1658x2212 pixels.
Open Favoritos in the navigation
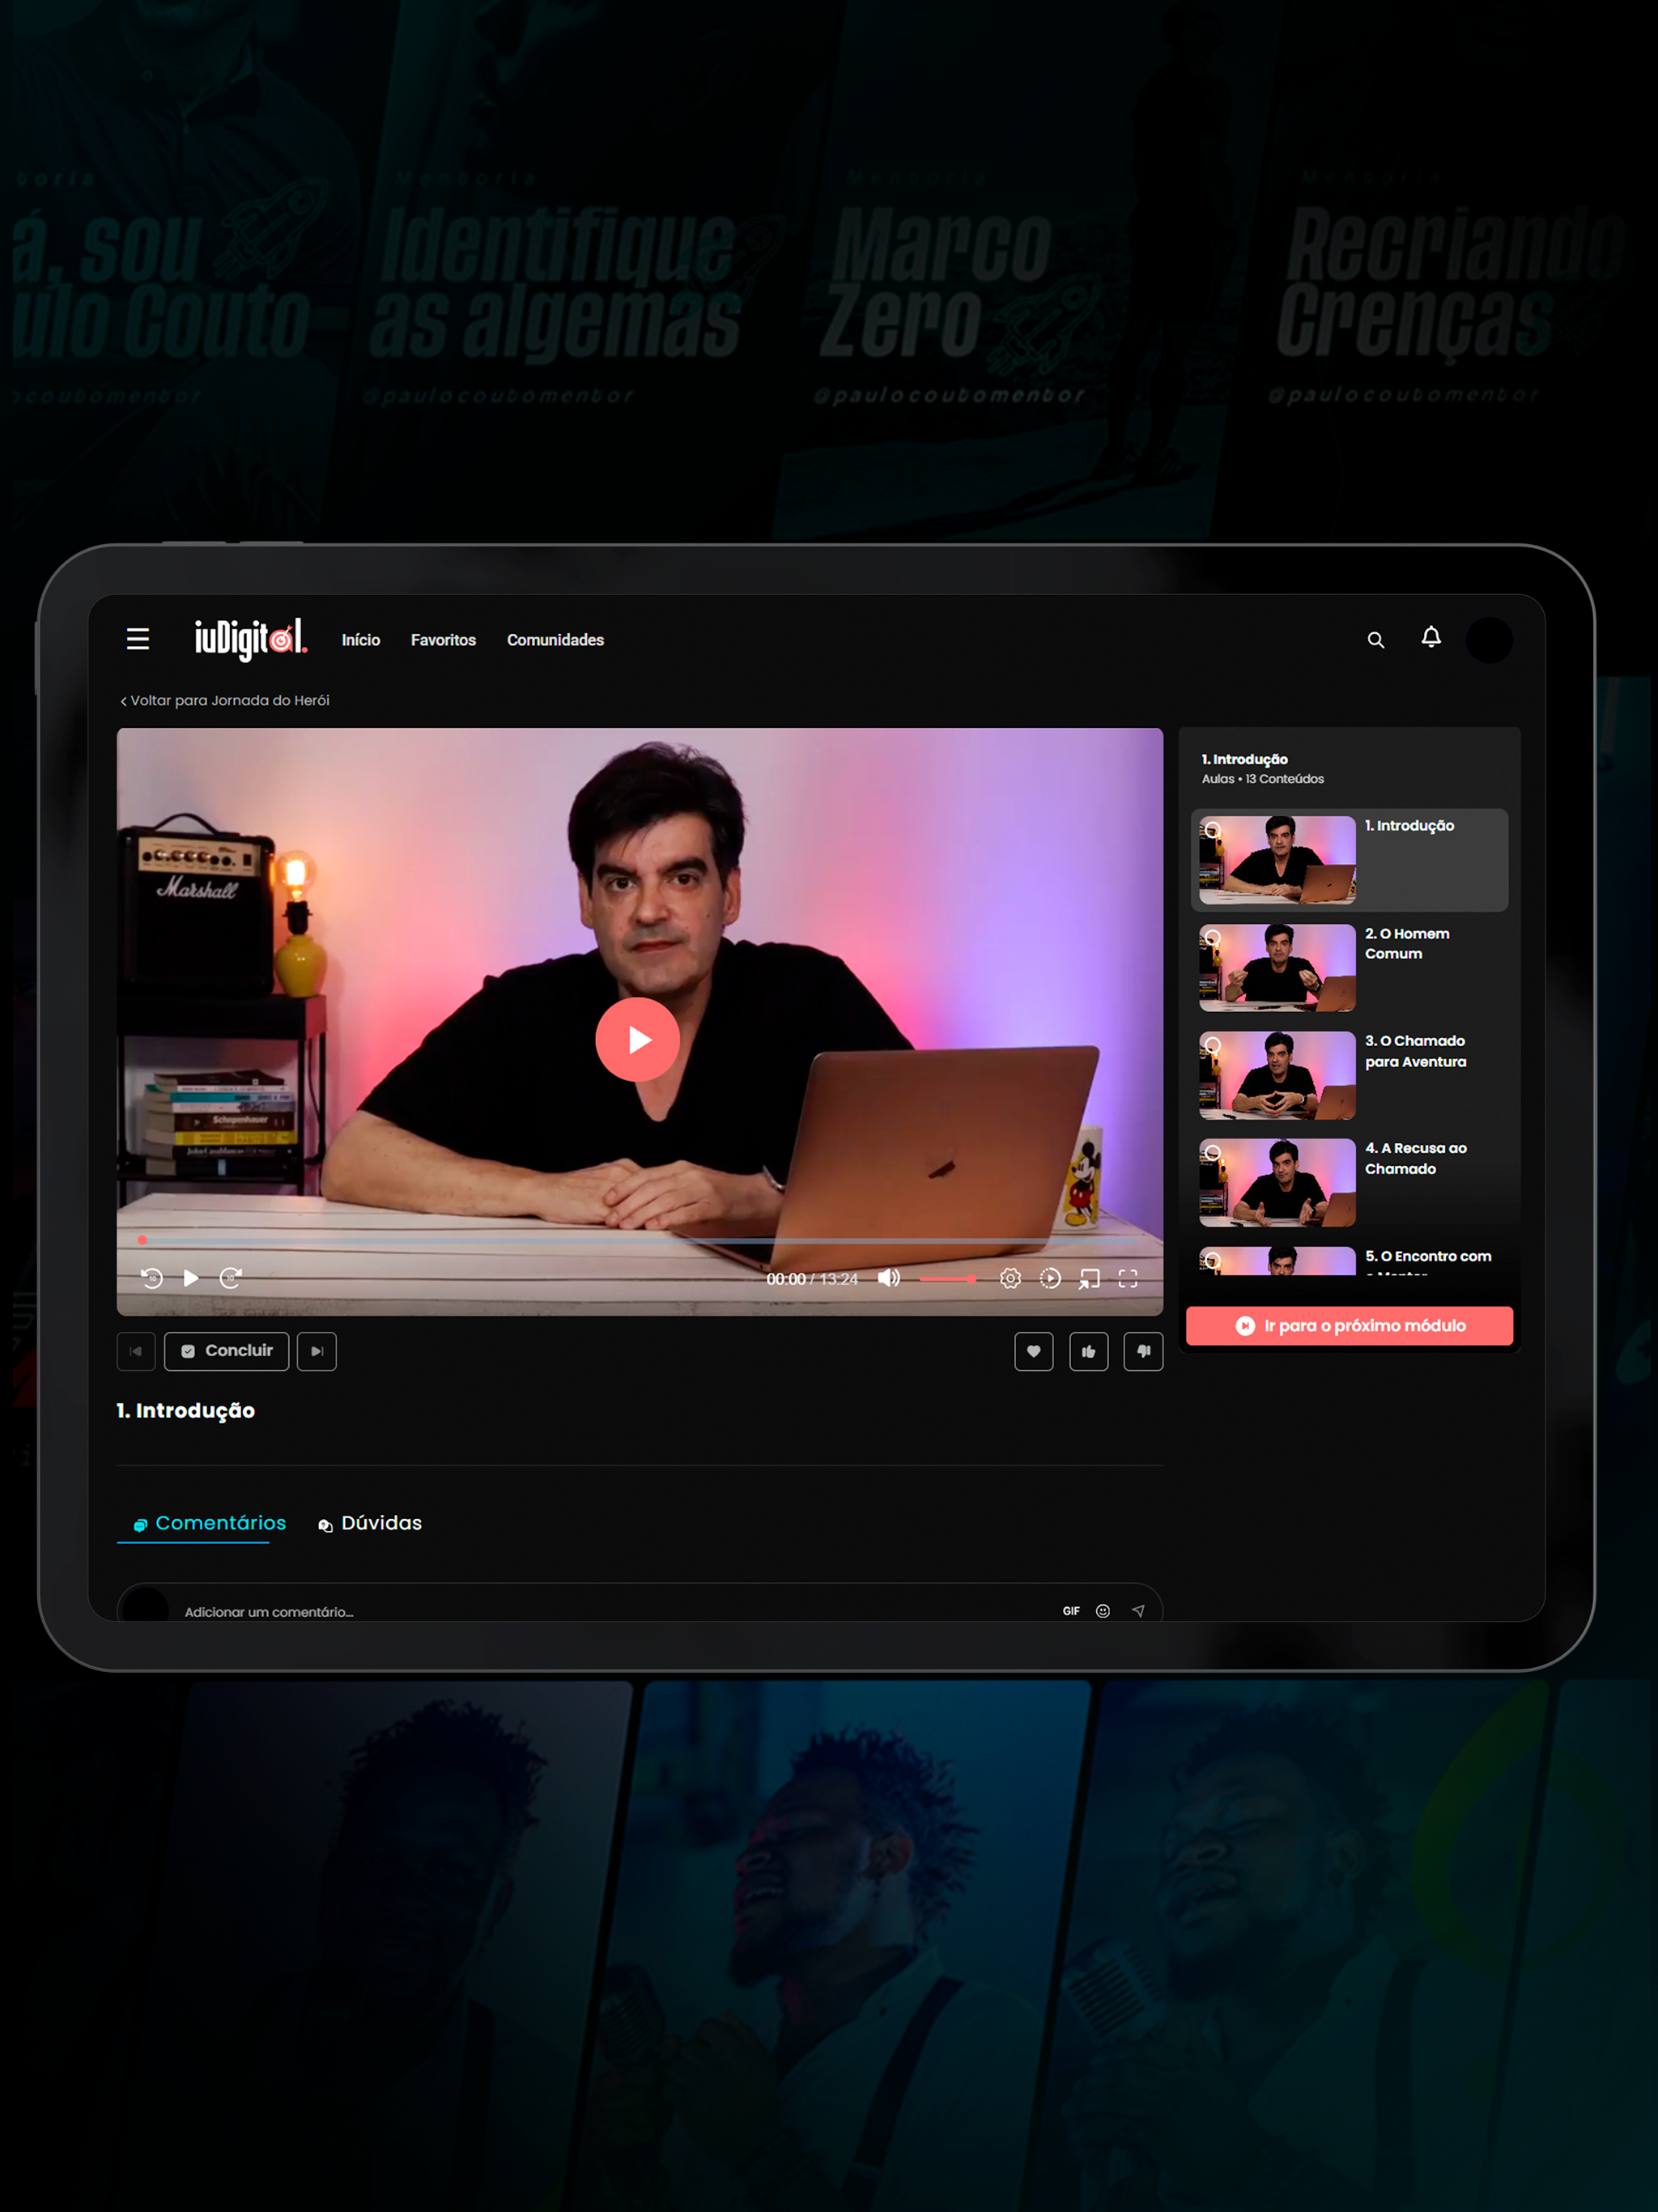[443, 640]
